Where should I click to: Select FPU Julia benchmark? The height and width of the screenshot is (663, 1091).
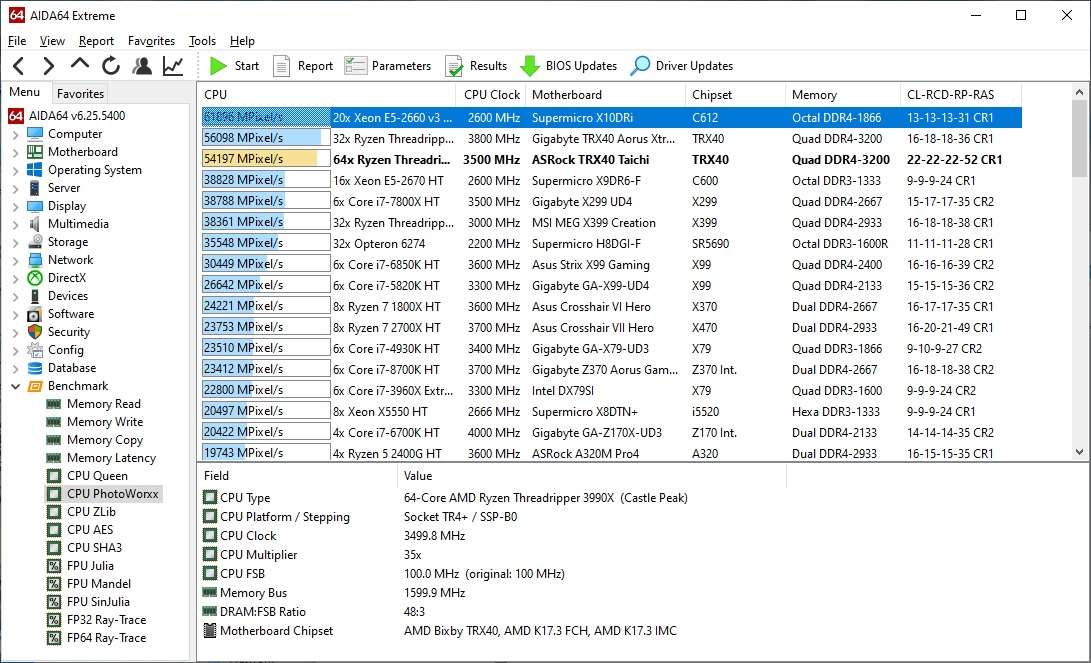click(90, 566)
